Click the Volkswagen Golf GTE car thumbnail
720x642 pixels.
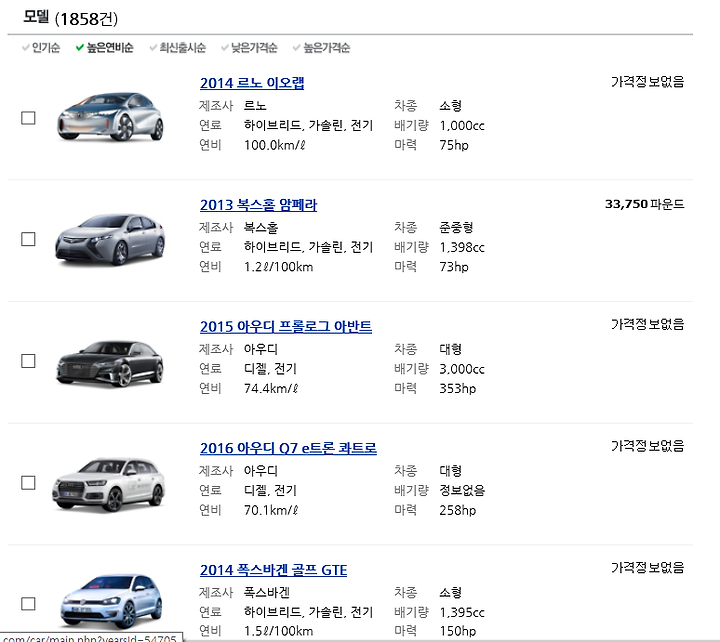pyautogui.click(x=111, y=601)
